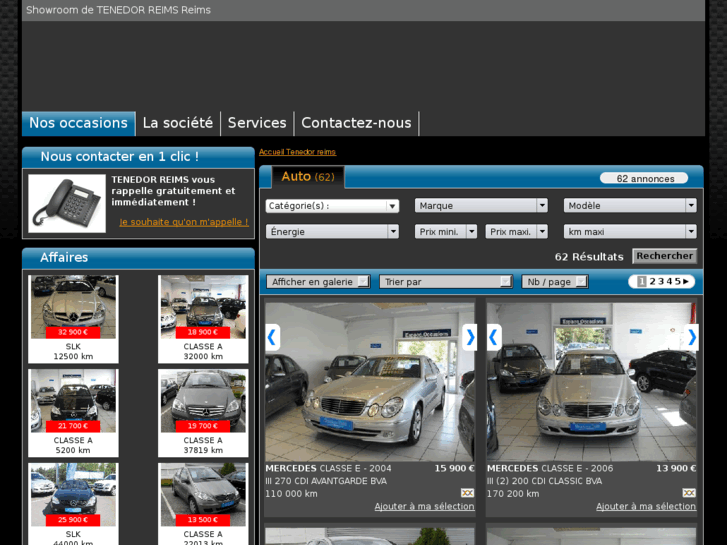This screenshot has height=545, width=727.
Task: Show previous photo of 2004 Classe E
Action: pyautogui.click(x=272, y=337)
